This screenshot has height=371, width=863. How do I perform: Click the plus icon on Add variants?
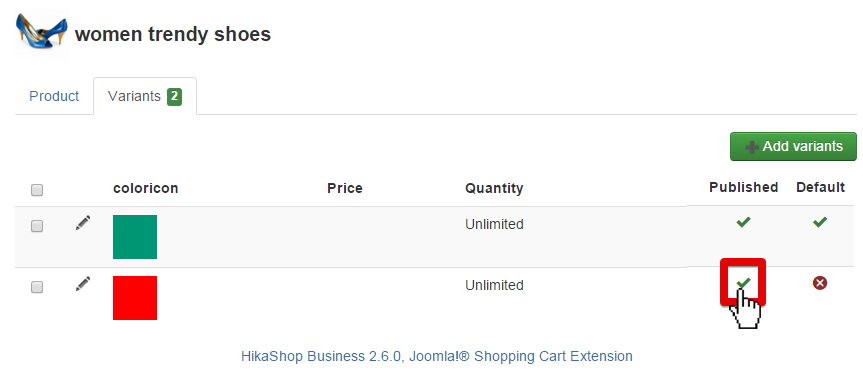pos(752,147)
